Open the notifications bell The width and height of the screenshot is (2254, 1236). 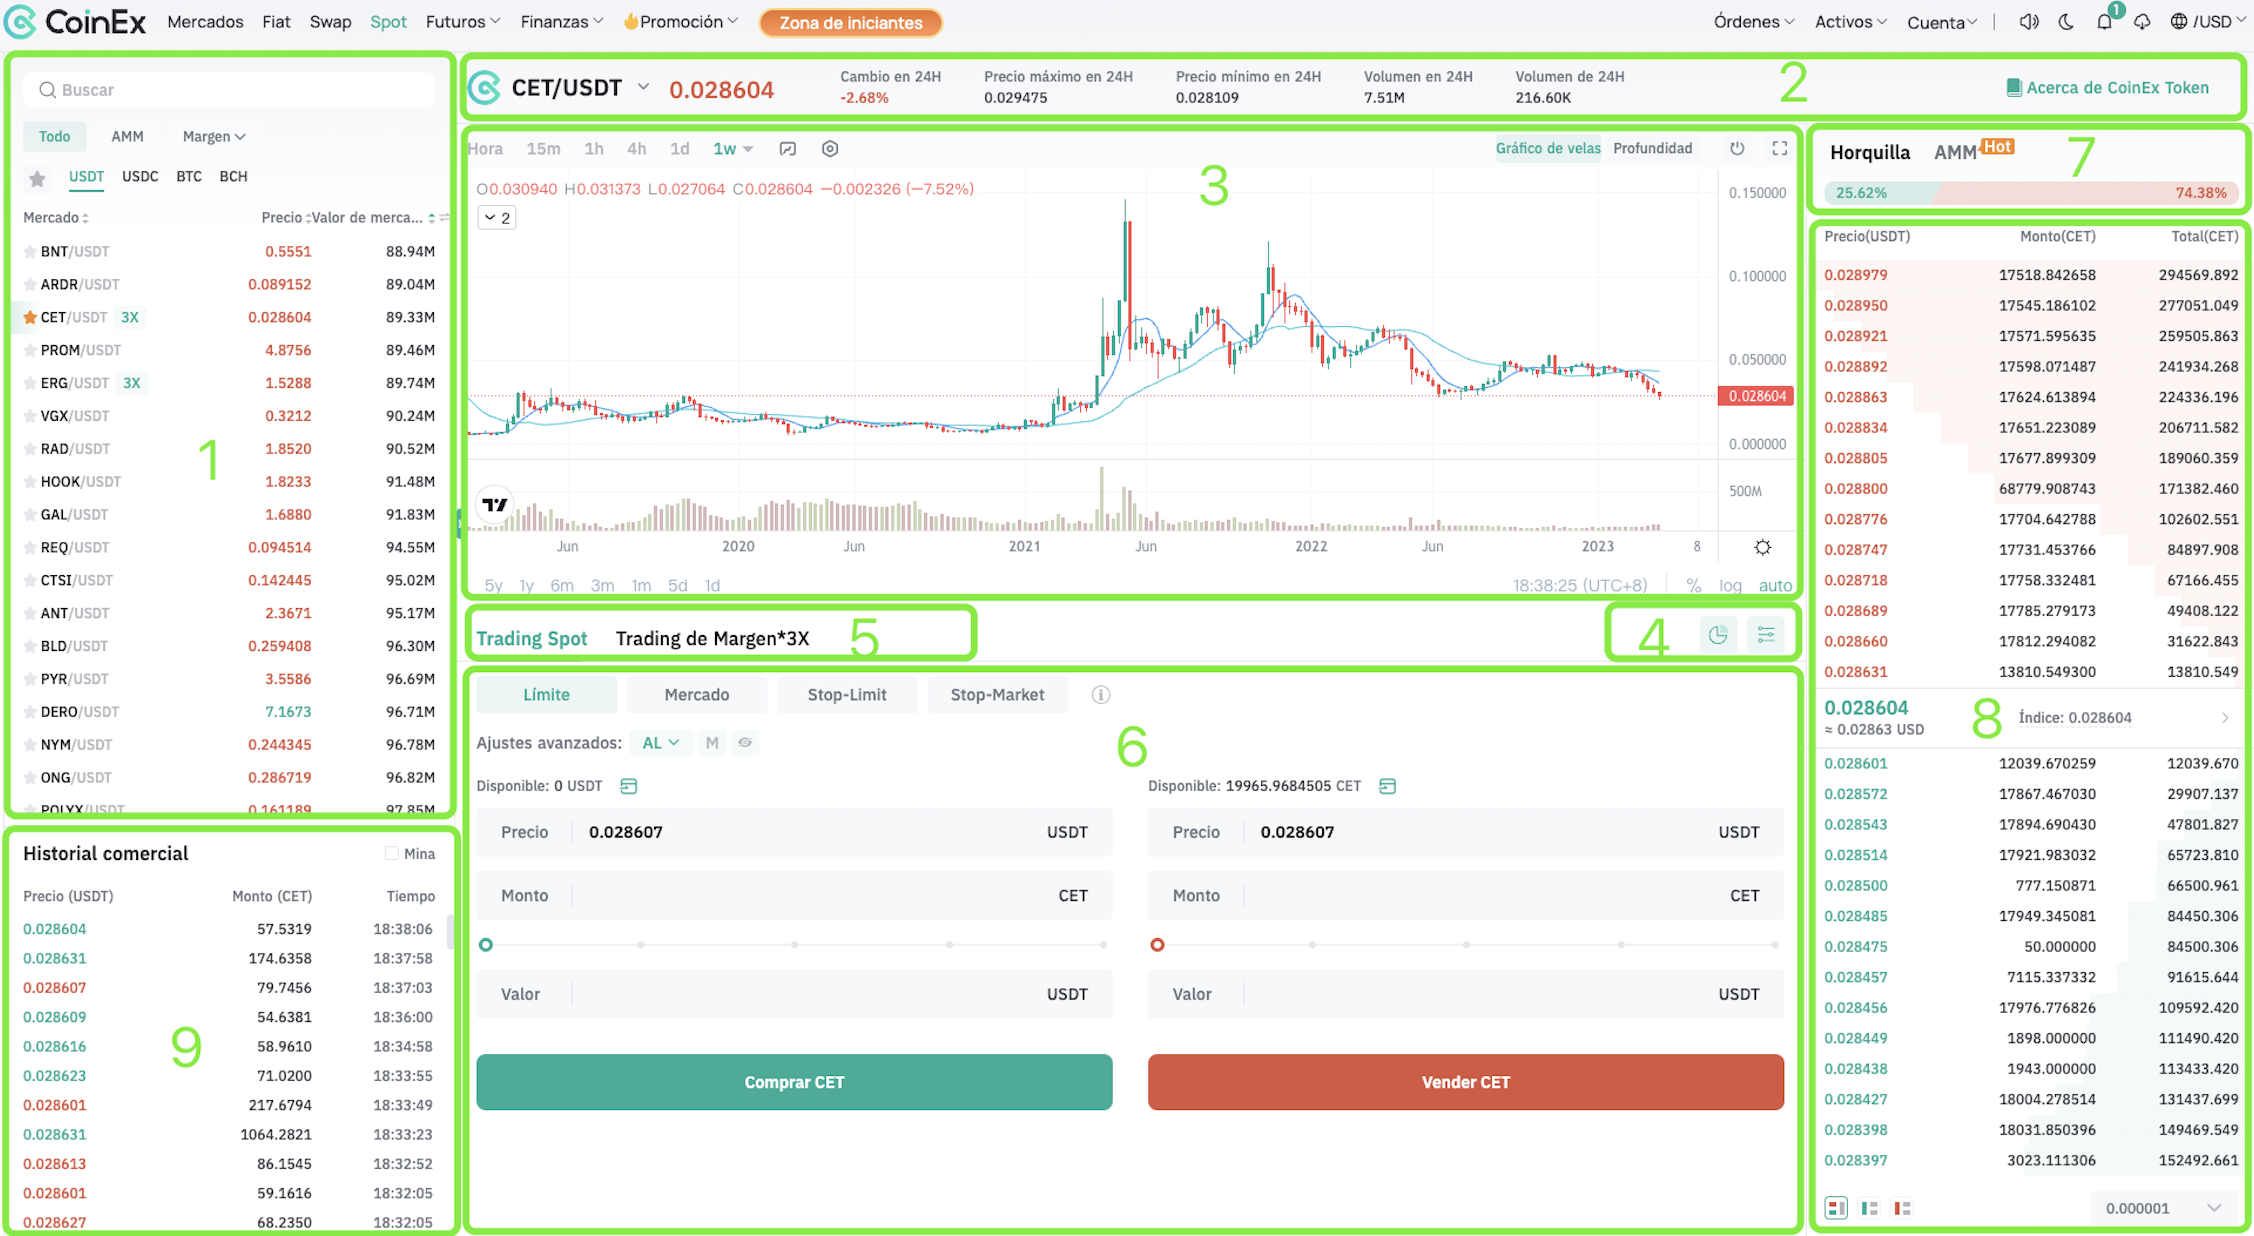[2105, 21]
